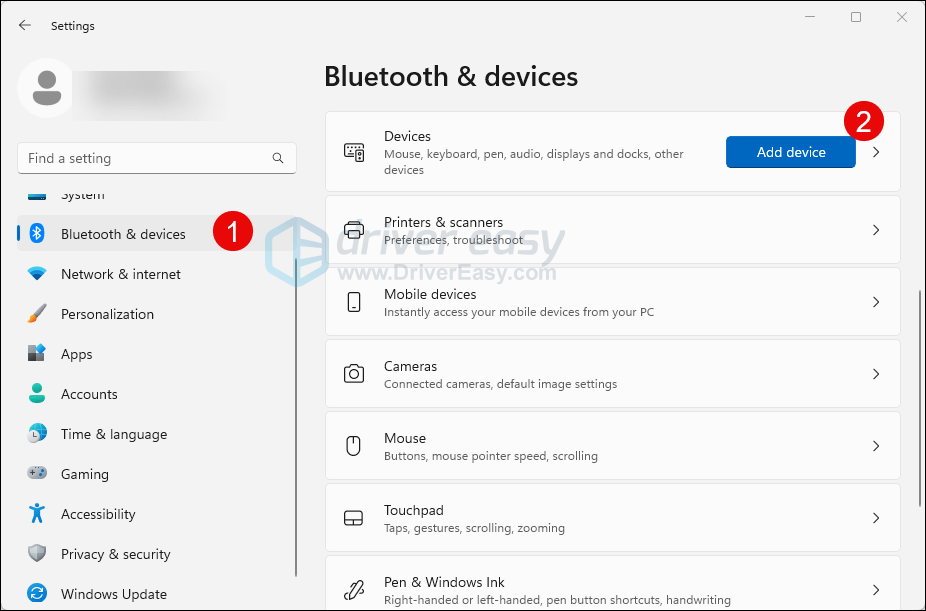This screenshot has height=611, width=926.
Task: Select the Bluetooth icon in the sidebar
Action: (37, 233)
